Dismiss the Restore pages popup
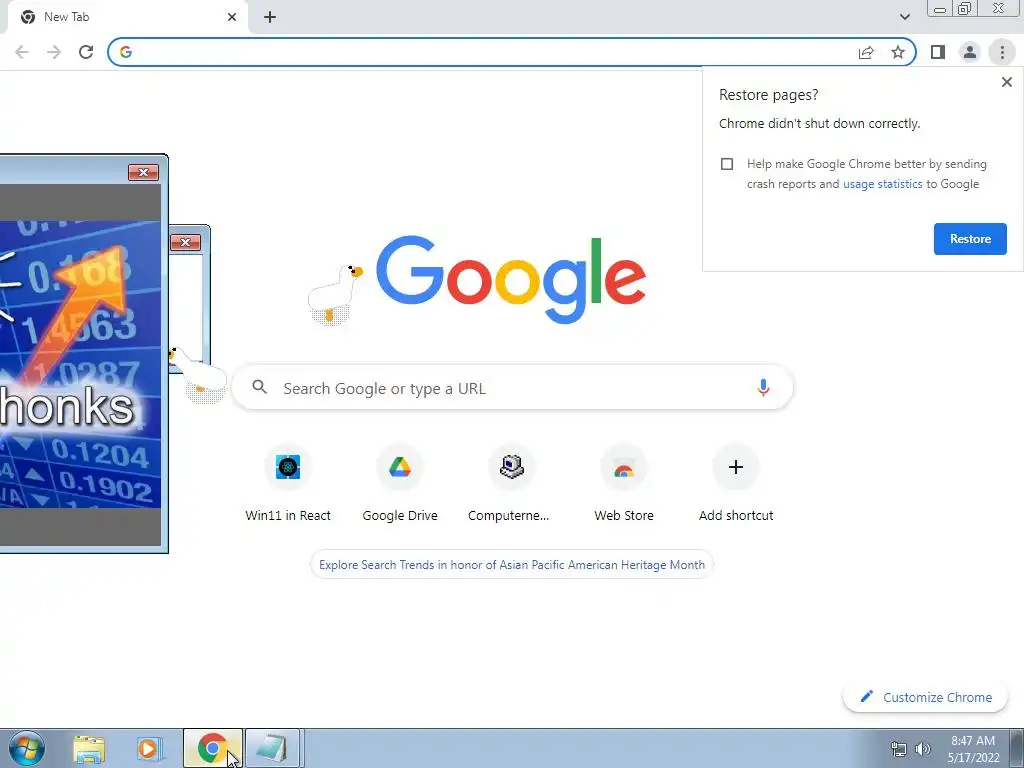Screen dimensions: 1024x768 click(1006, 82)
